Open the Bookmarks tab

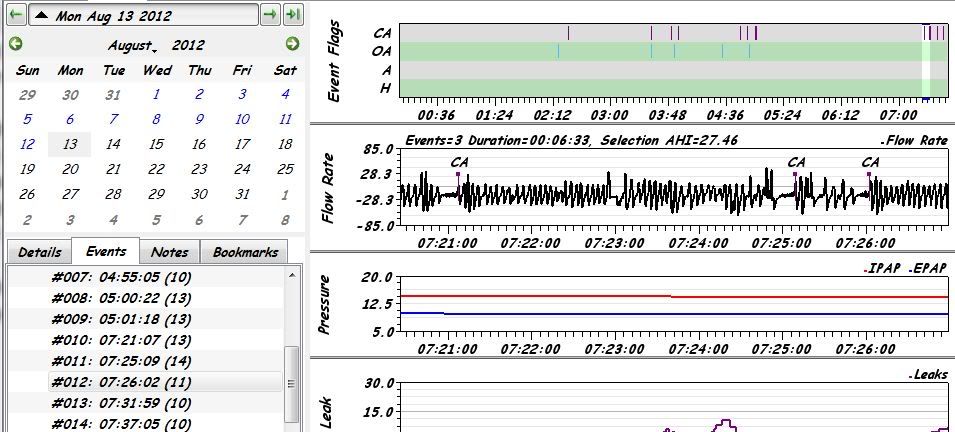coord(244,252)
